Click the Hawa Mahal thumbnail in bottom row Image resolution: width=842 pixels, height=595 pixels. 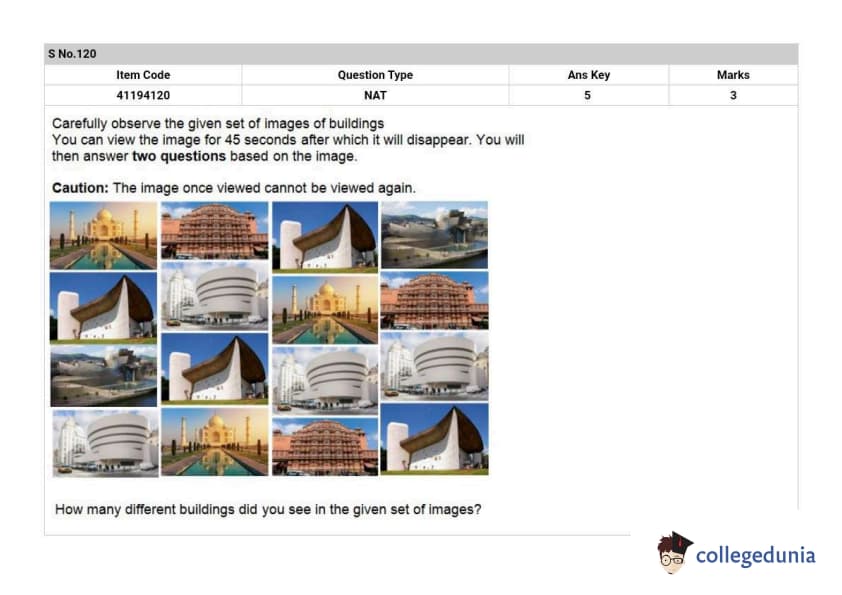(325, 446)
